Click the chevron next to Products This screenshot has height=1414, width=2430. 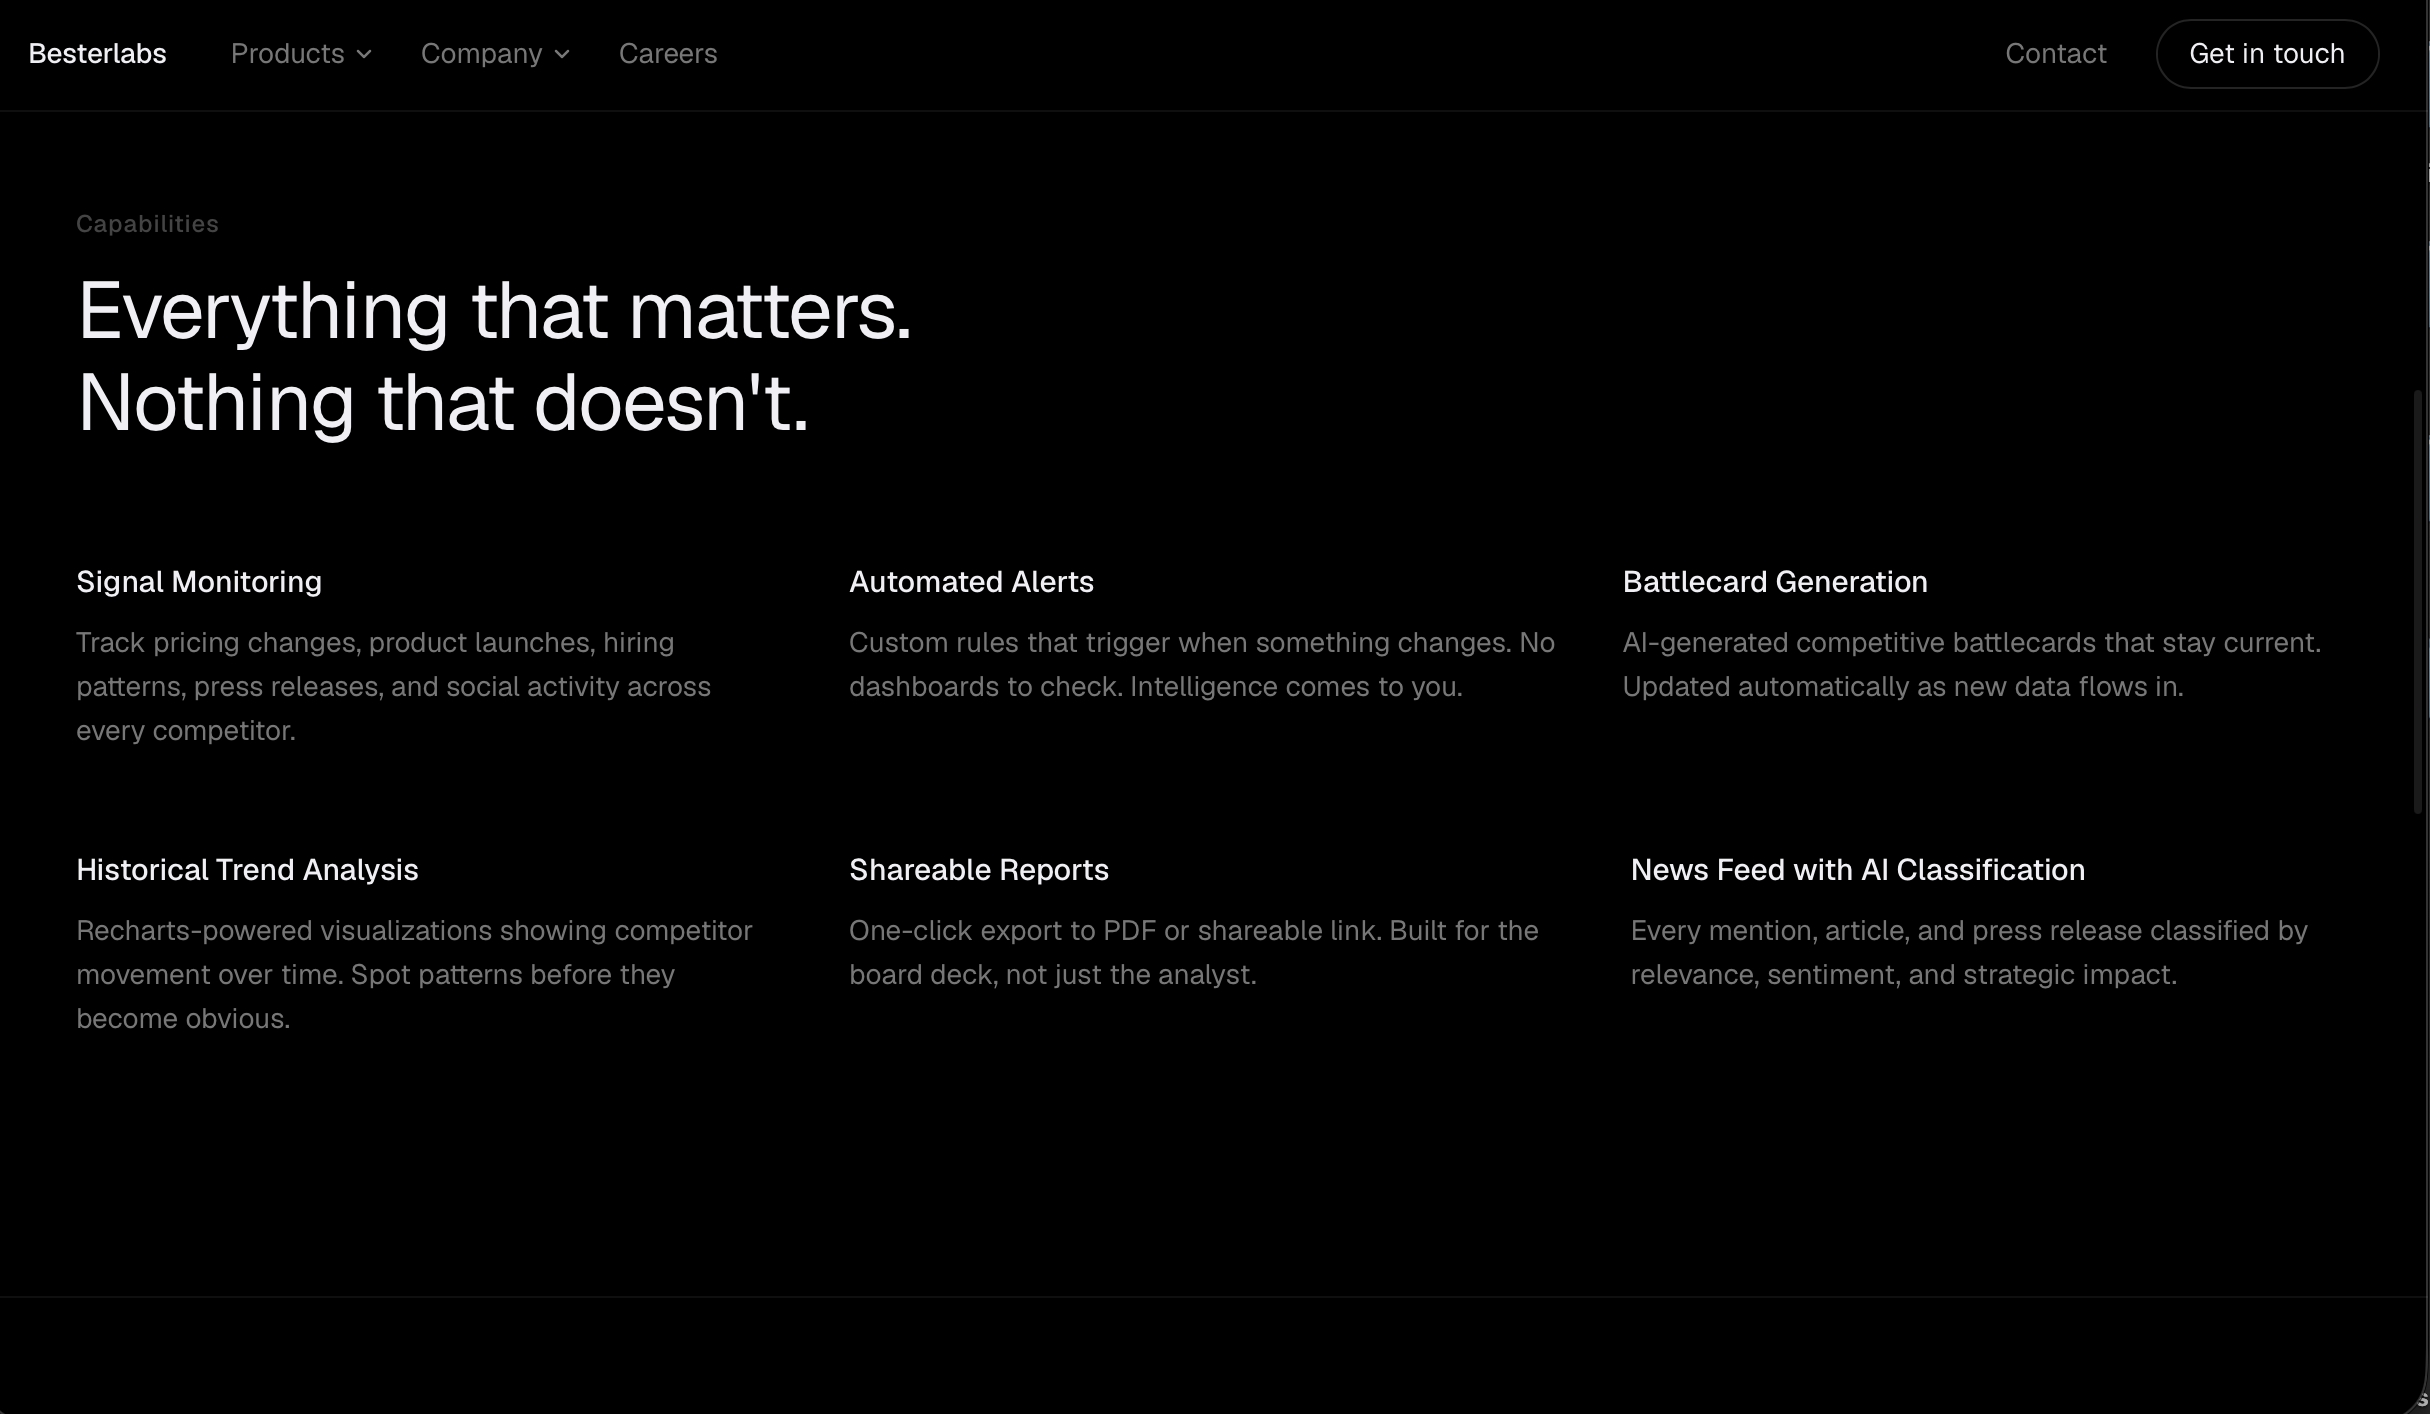[x=365, y=55]
